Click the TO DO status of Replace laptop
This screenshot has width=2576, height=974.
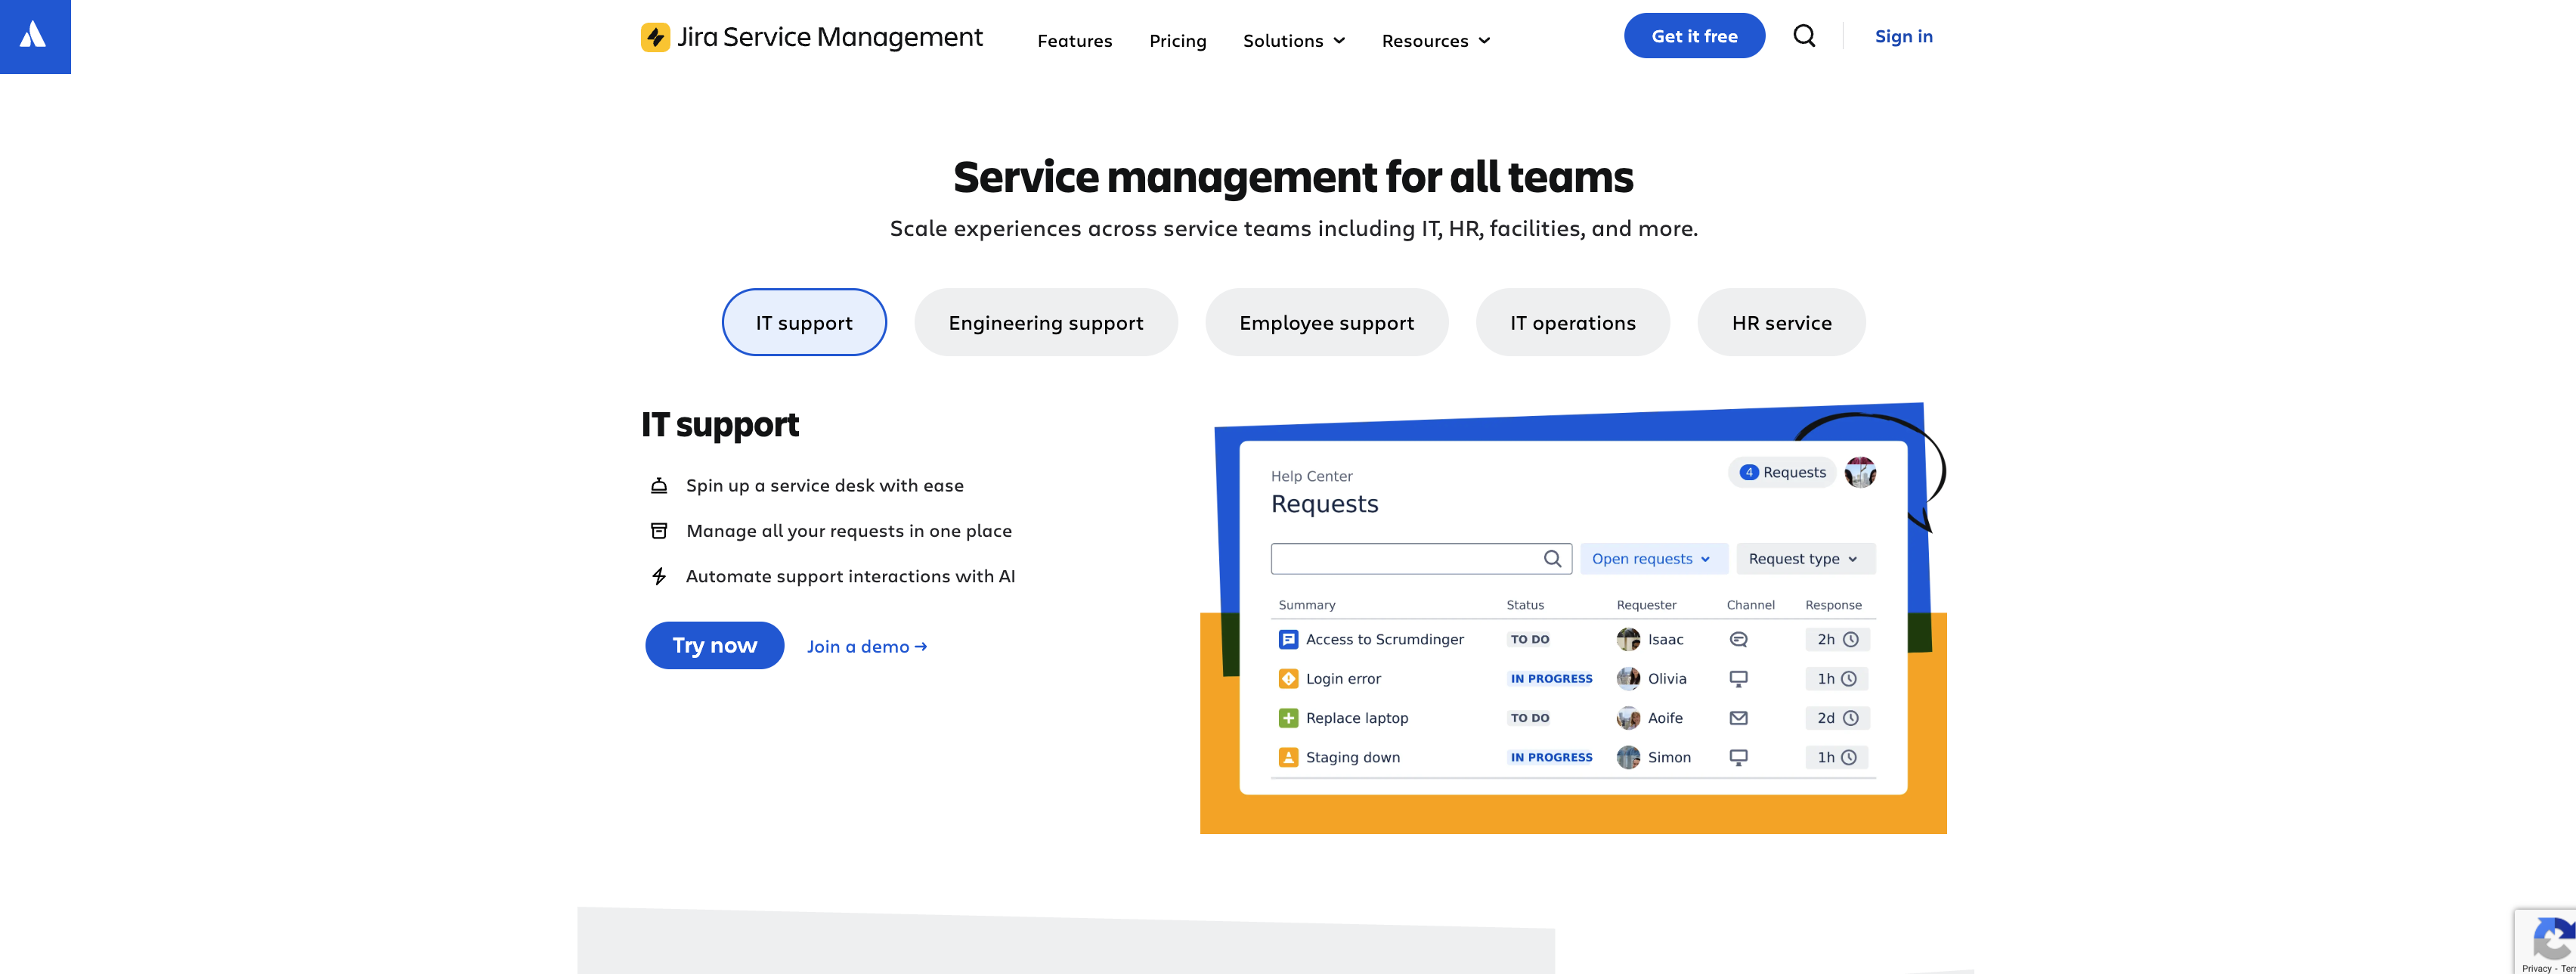point(1529,718)
